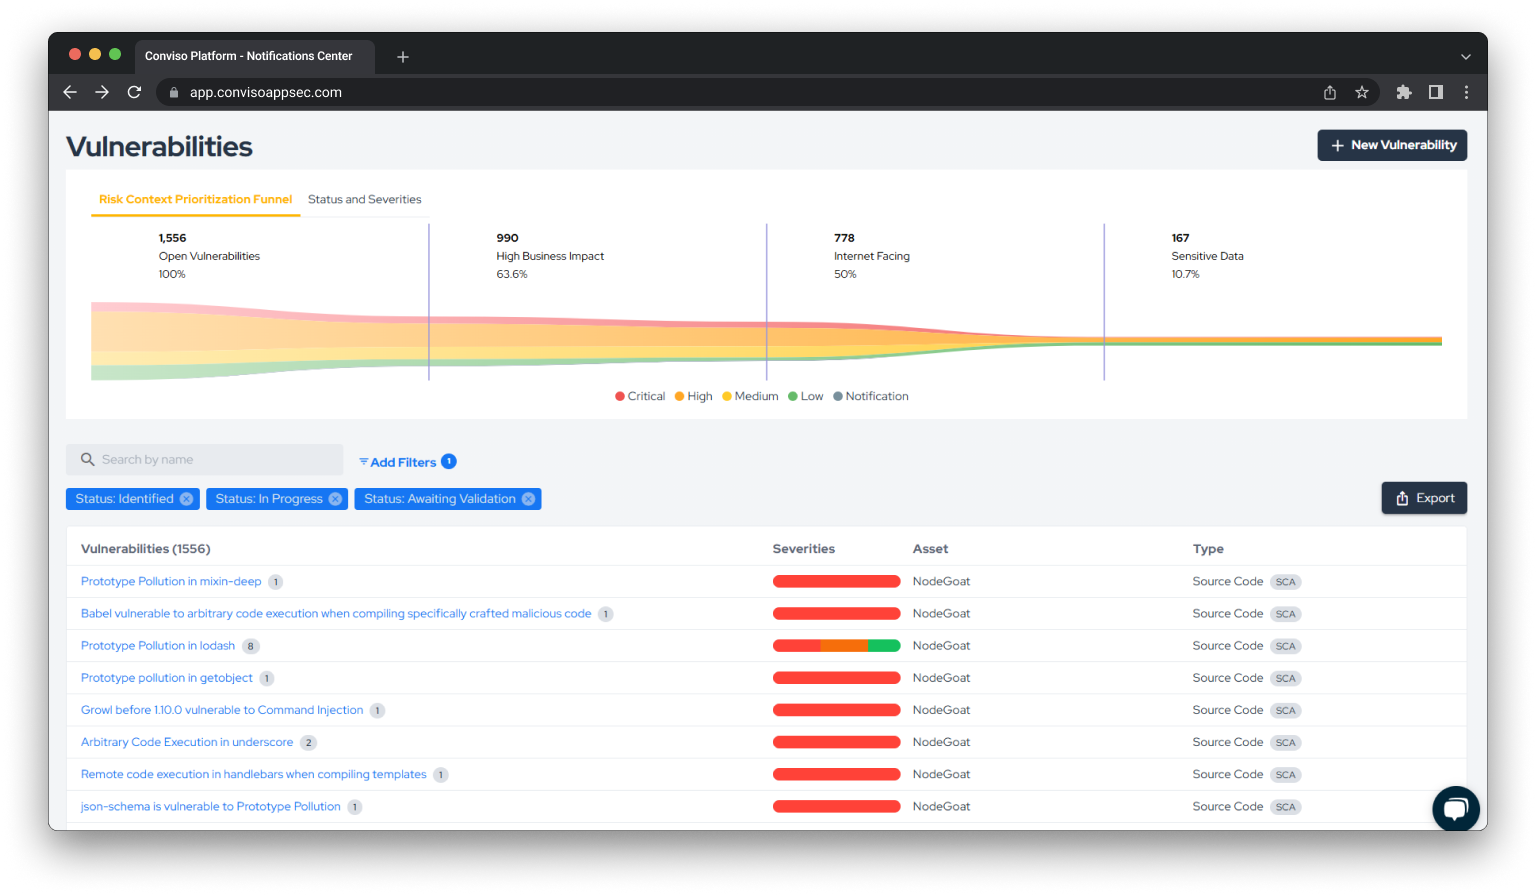Open Arbitrary Code Execution in underscore
This screenshot has width=1536, height=895.
187,742
